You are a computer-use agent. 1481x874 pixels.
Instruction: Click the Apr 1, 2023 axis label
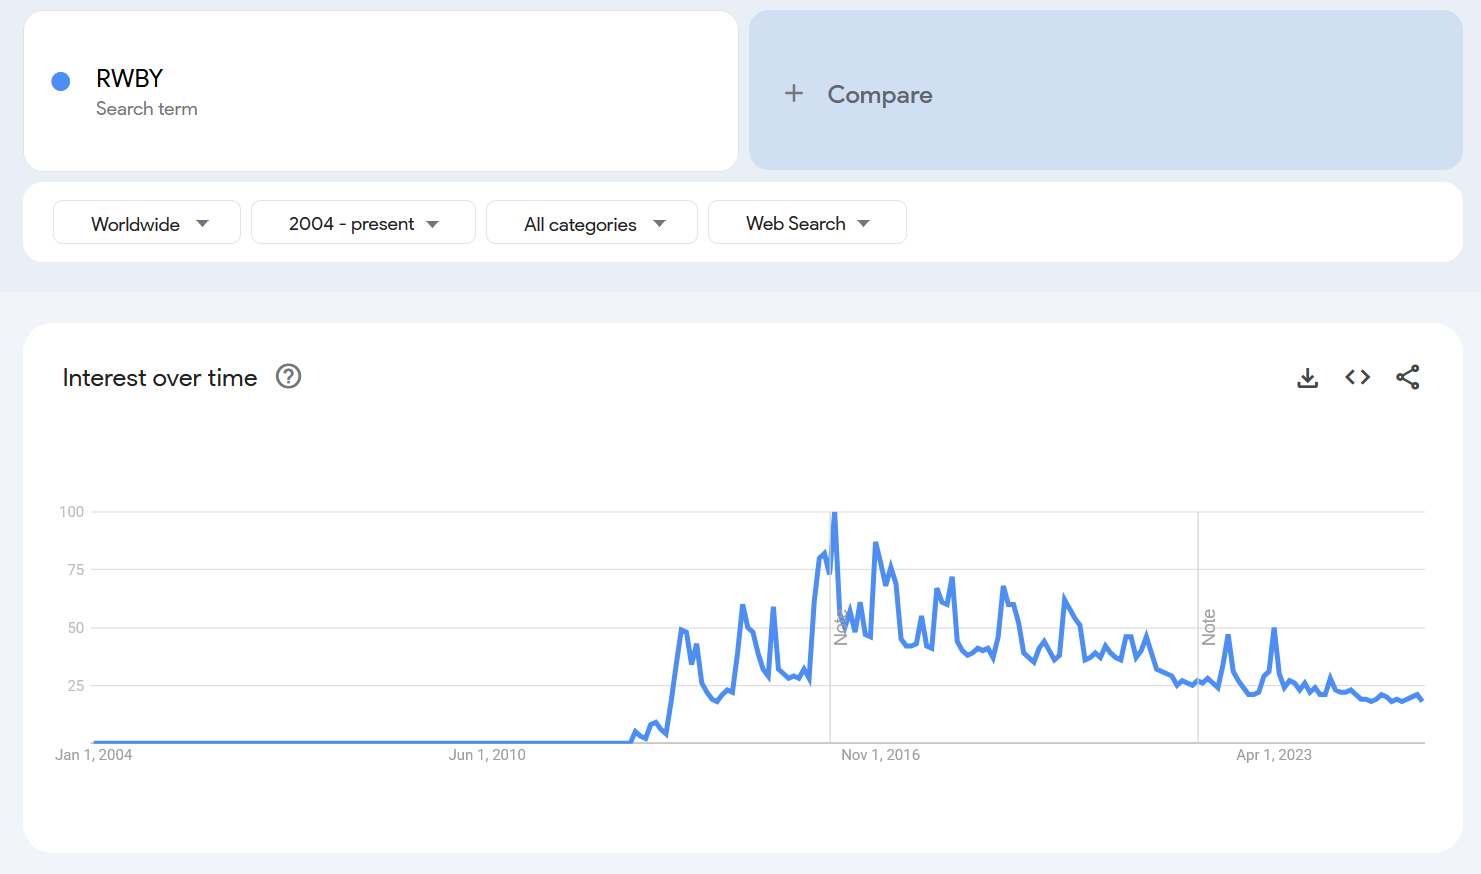1274,755
